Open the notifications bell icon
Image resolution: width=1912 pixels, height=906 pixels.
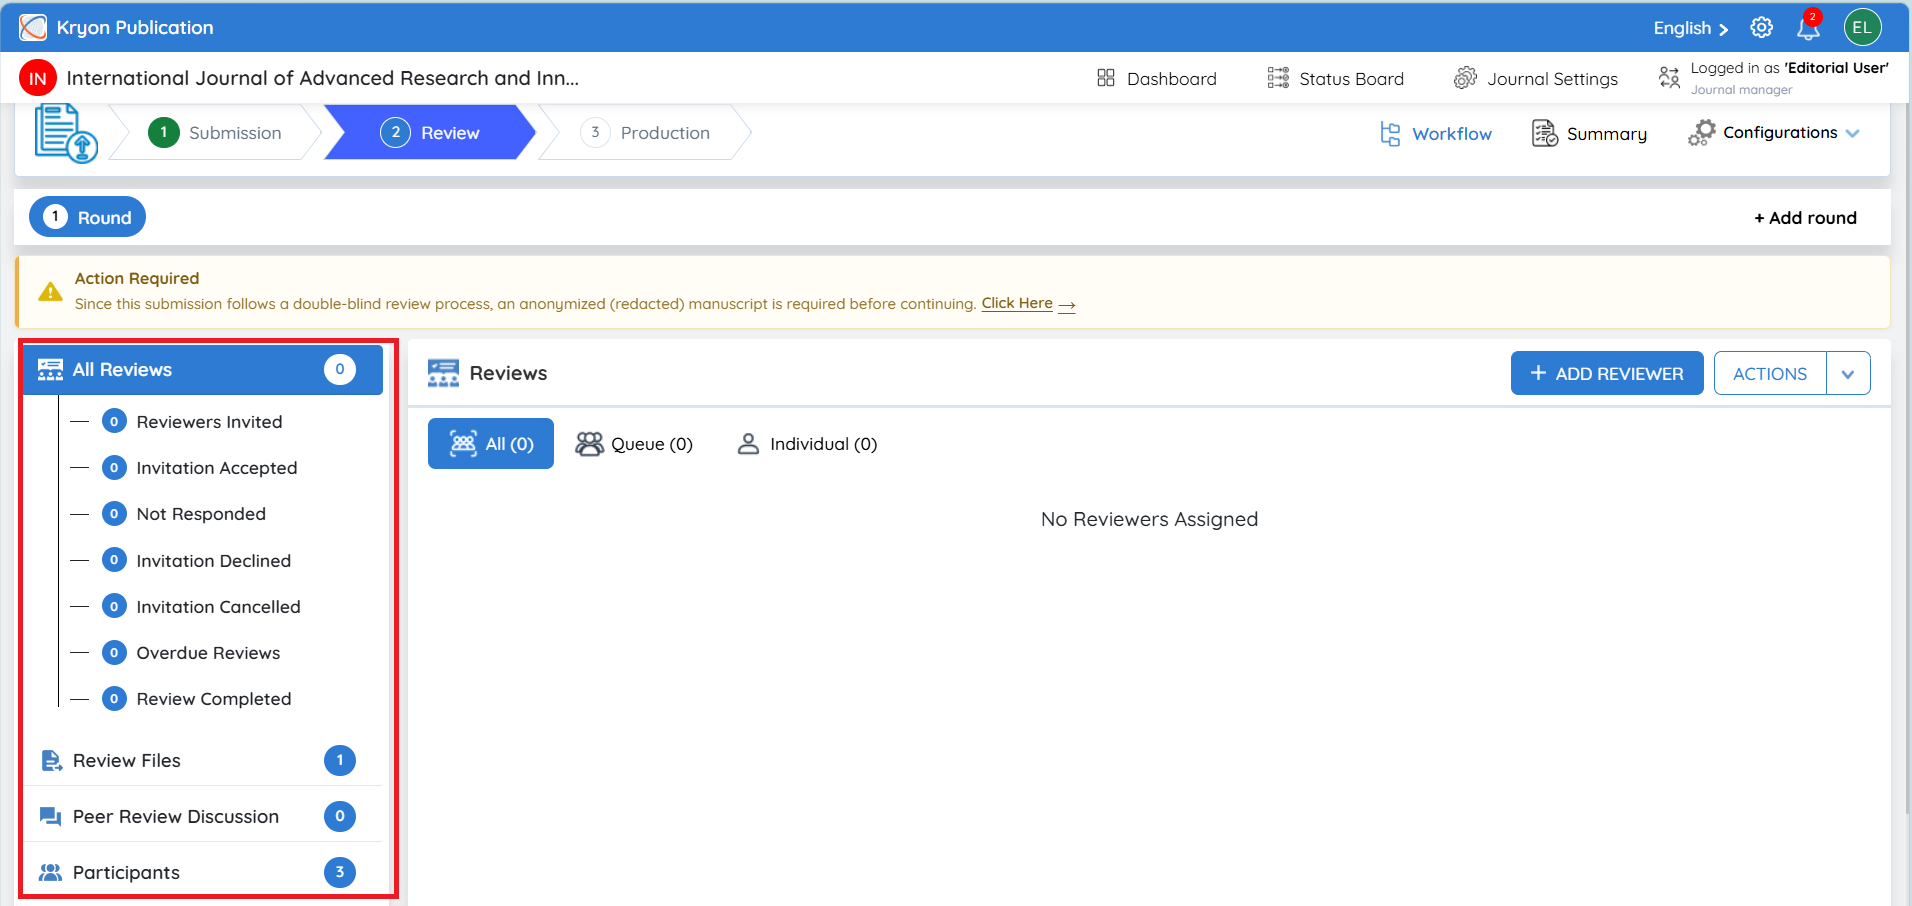click(1808, 27)
